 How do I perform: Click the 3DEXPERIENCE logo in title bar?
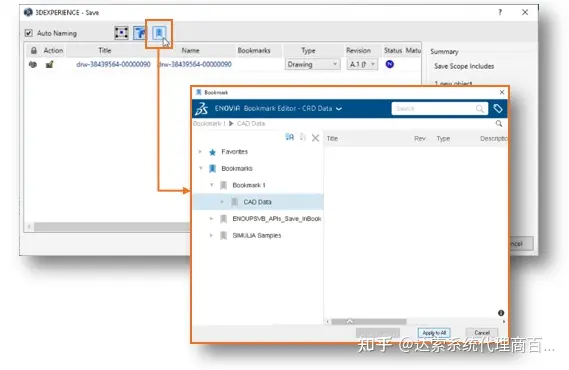(28, 12)
